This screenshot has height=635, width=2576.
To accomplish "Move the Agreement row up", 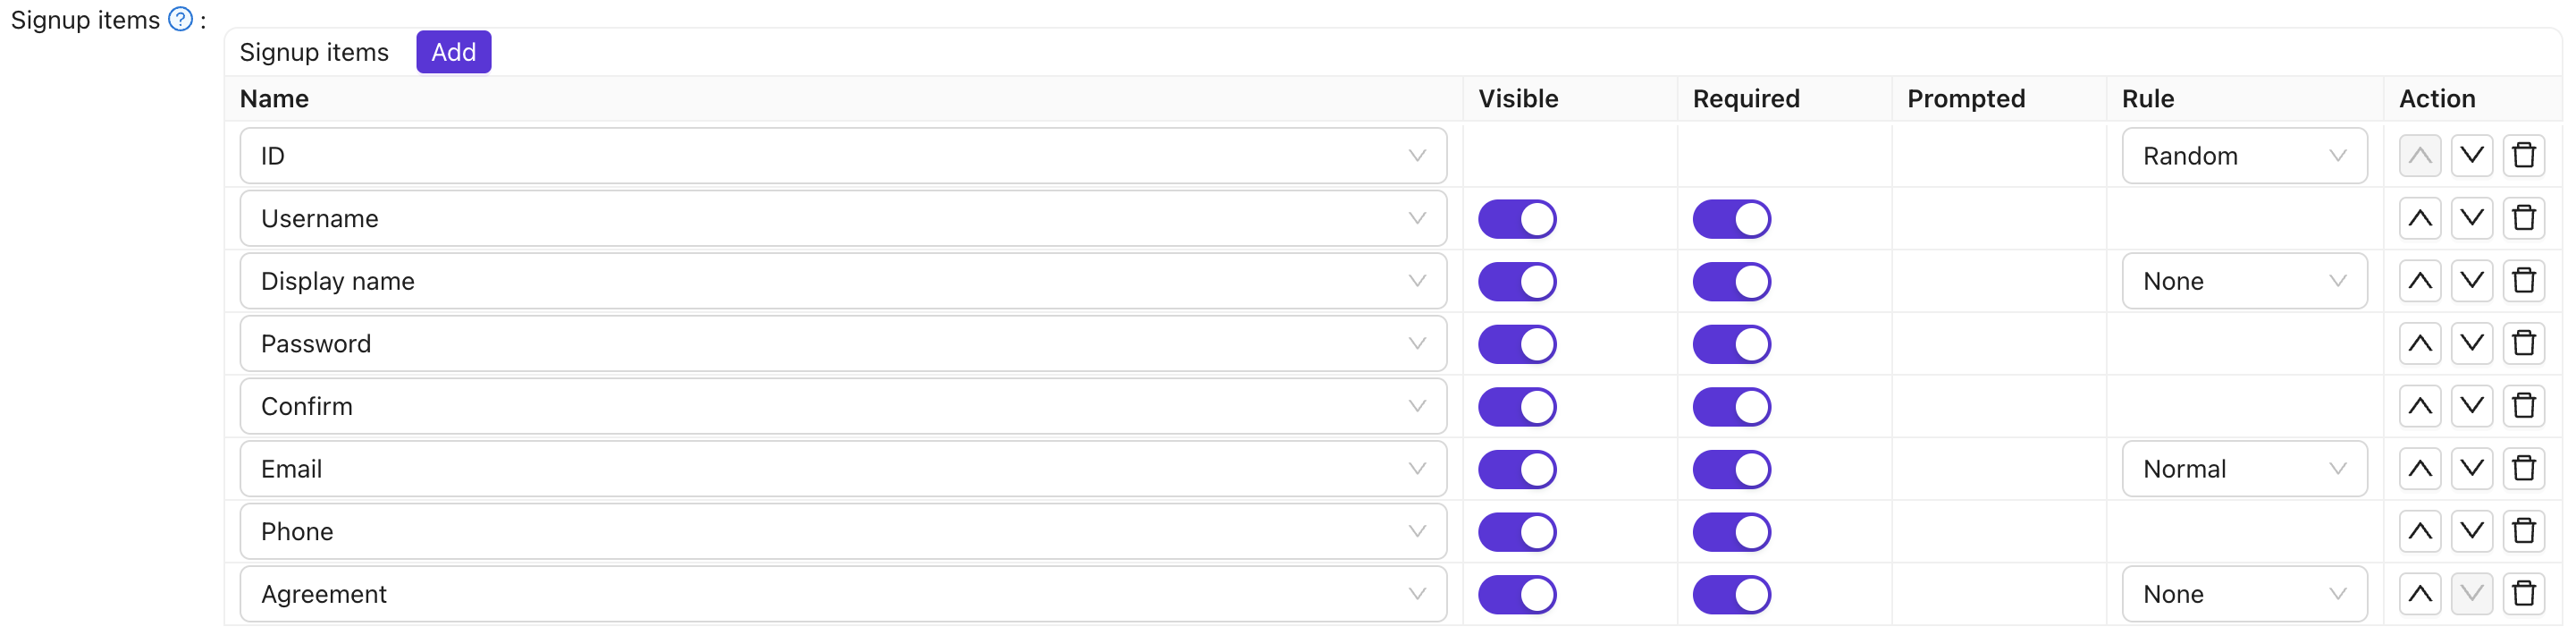I will [2419, 593].
